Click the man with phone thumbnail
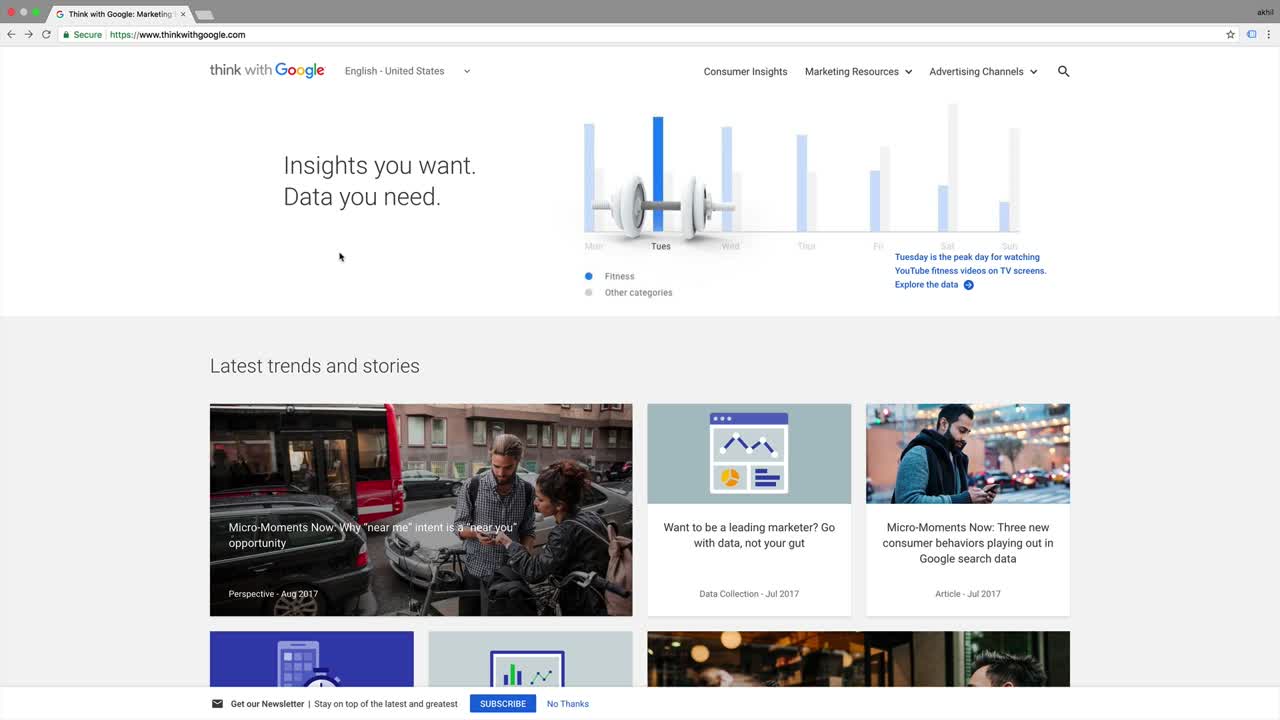 click(x=968, y=454)
